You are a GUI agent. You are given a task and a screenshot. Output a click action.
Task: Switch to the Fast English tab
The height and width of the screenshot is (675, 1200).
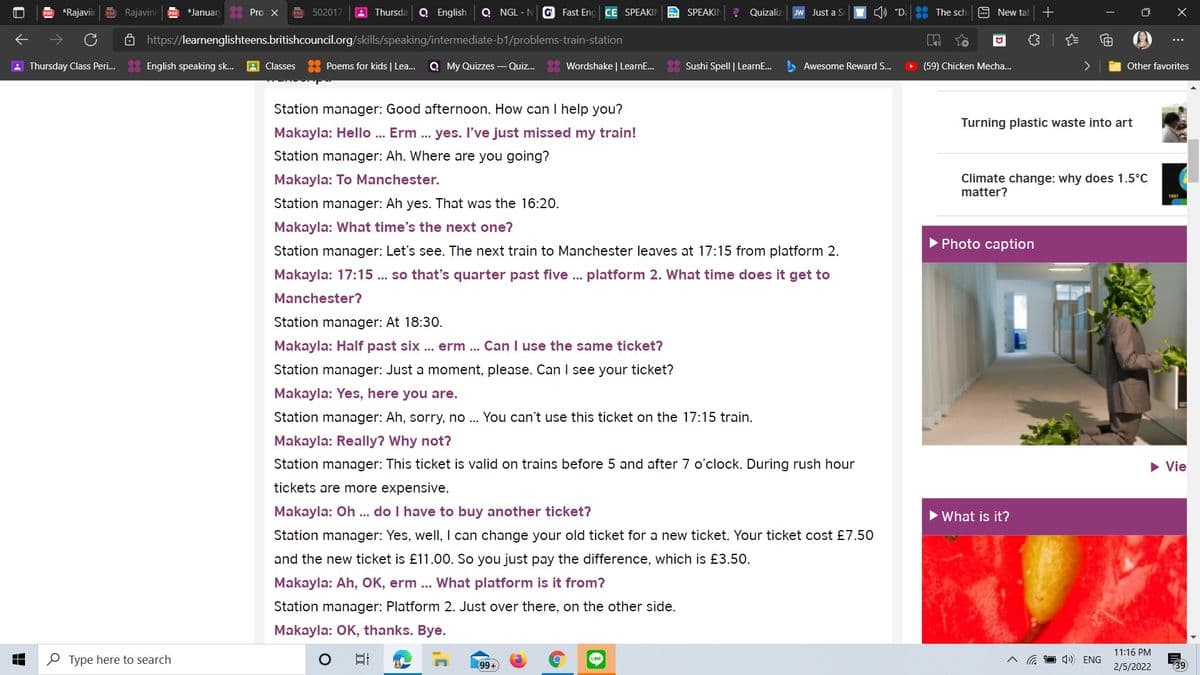click(x=570, y=12)
